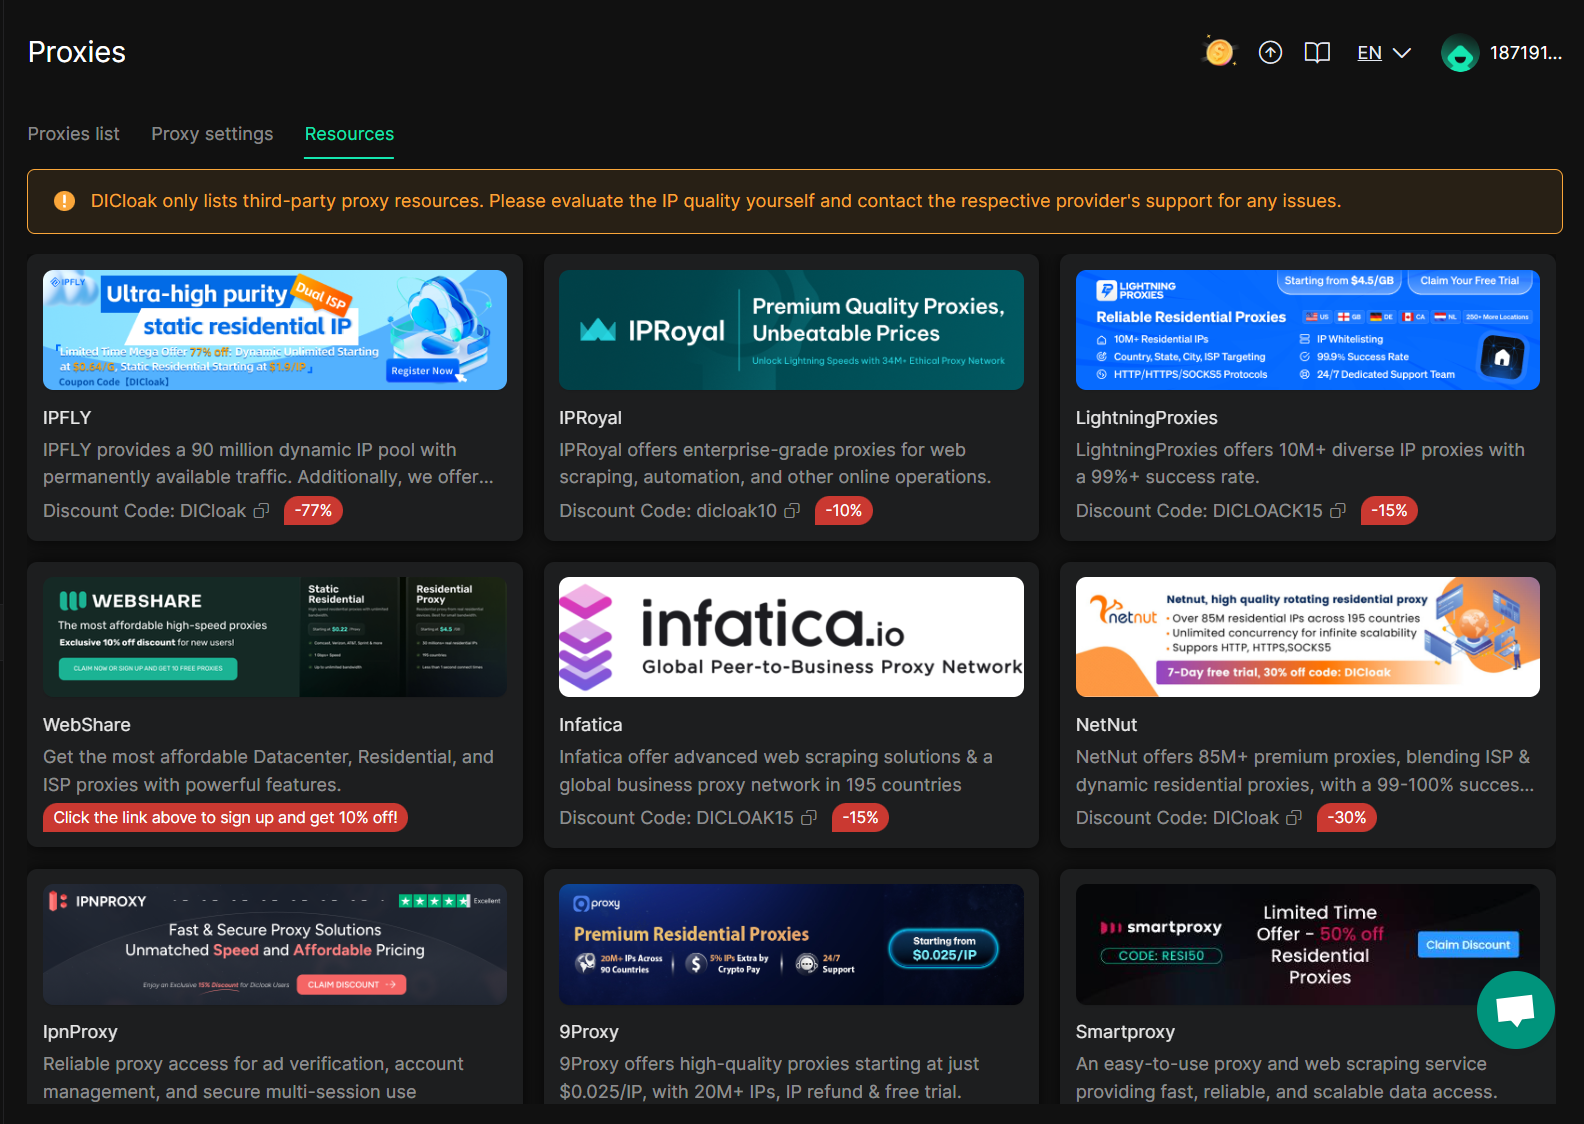Click the Infatica provider name
Viewport: 1584px width, 1124px height.
(590, 725)
